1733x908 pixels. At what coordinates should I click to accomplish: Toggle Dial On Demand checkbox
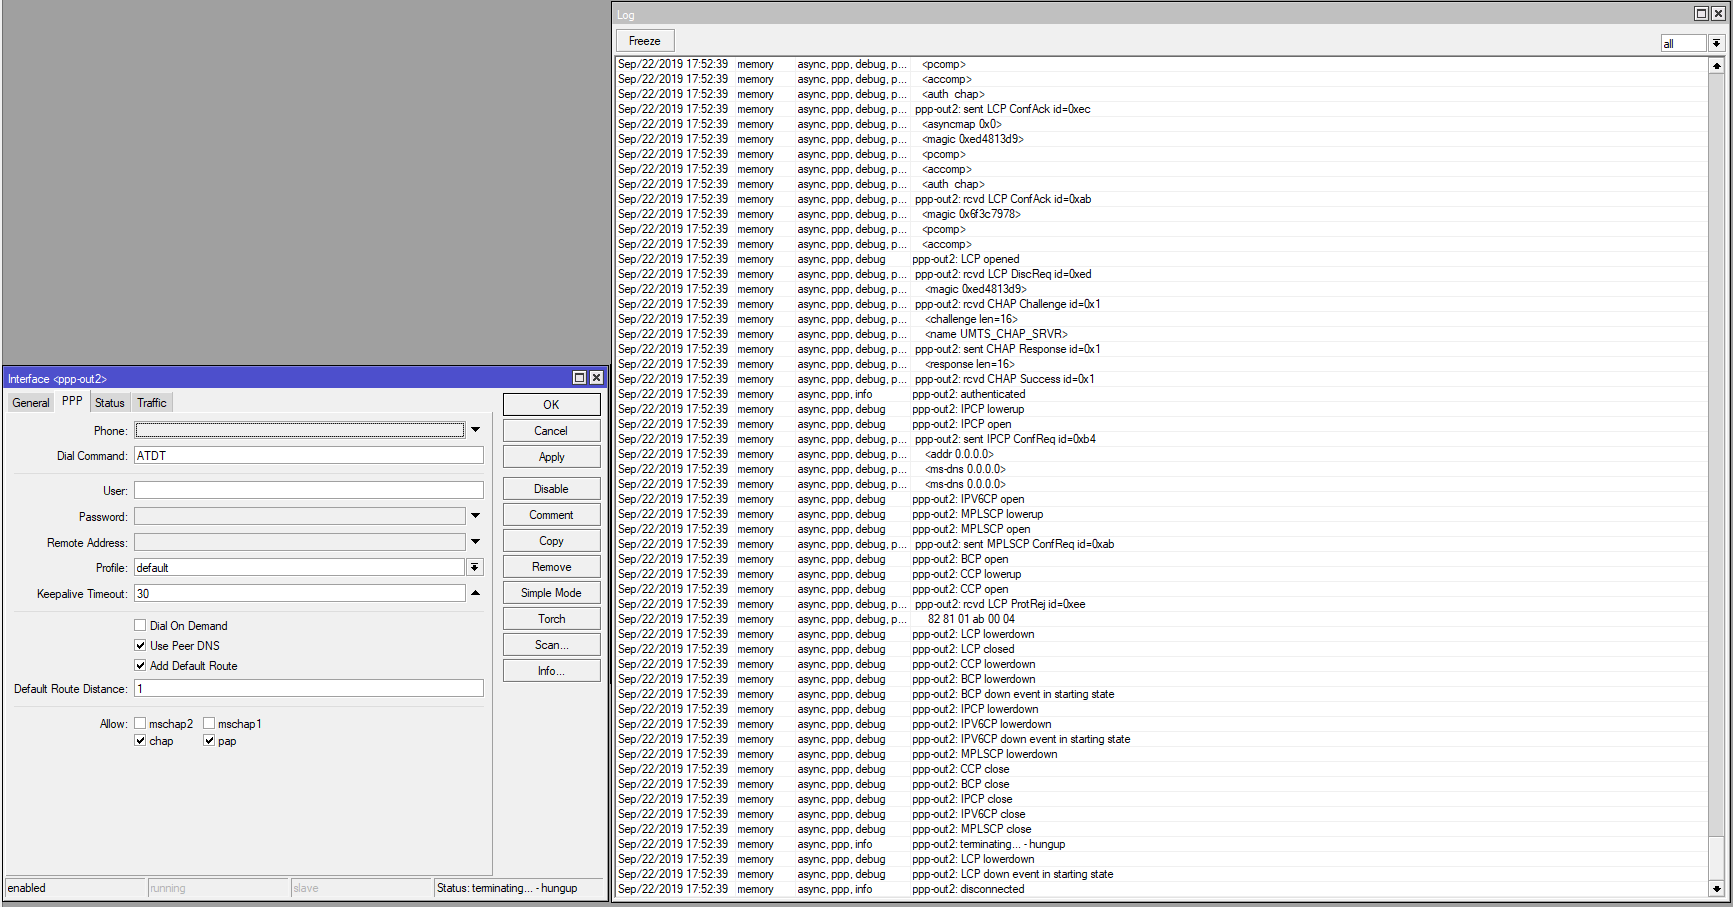(x=140, y=625)
